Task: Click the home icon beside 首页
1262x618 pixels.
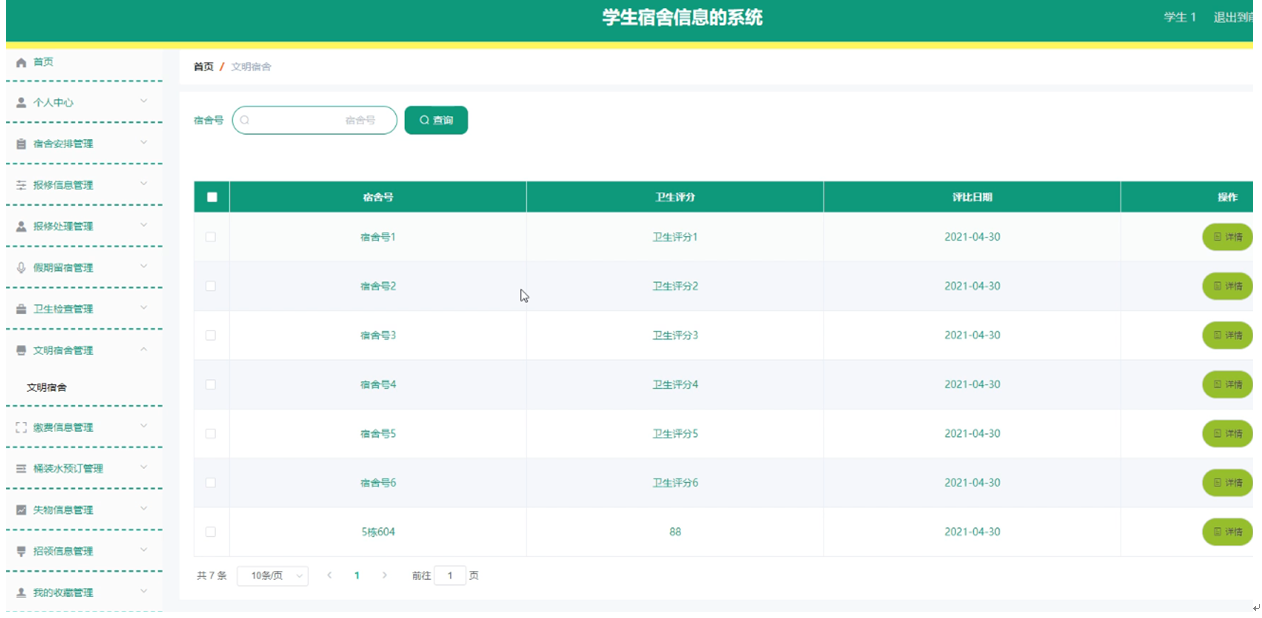Action: tap(22, 62)
